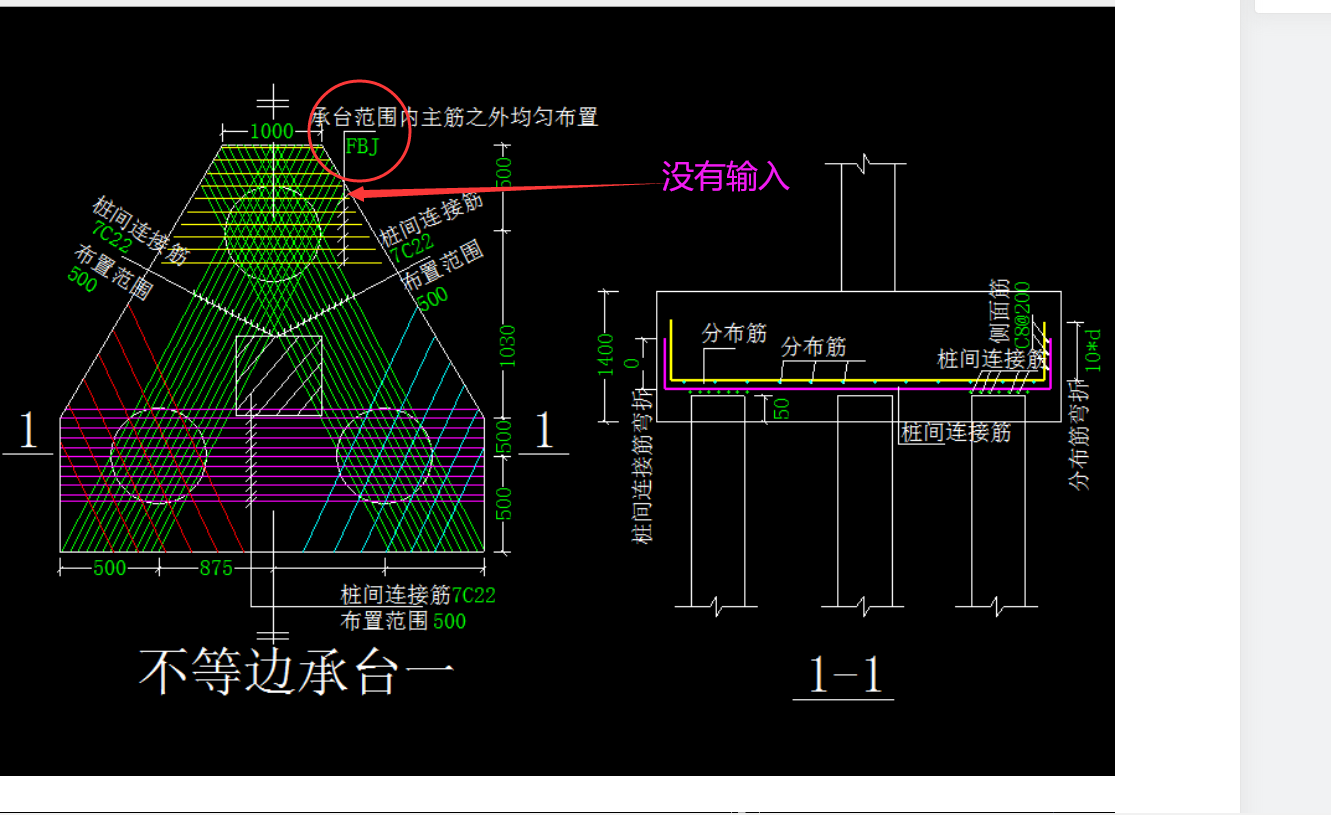Click the 1-1 section title
Screen dimensions: 1331x815
coord(846,676)
